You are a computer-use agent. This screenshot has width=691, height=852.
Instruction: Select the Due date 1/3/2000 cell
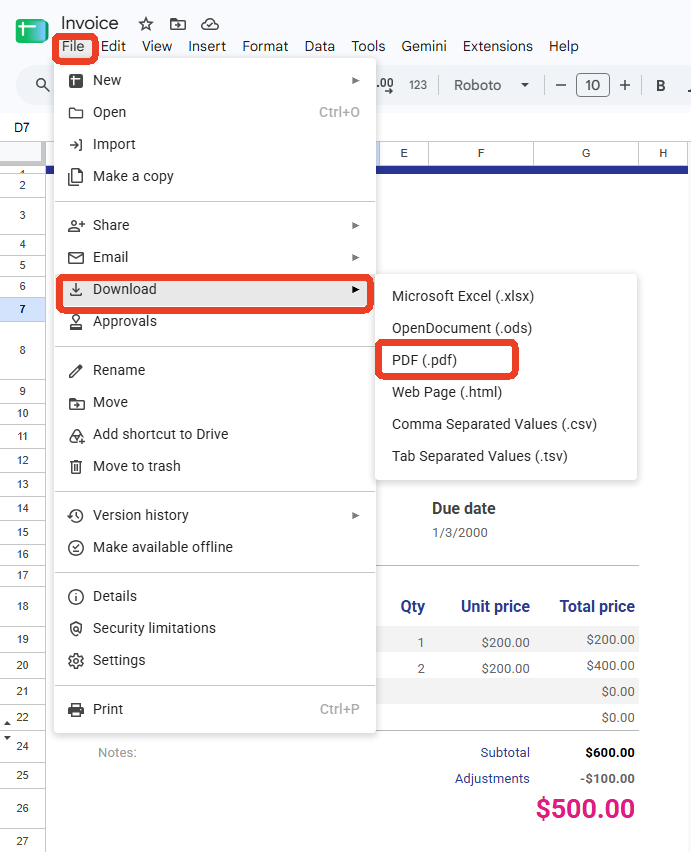(460, 533)
